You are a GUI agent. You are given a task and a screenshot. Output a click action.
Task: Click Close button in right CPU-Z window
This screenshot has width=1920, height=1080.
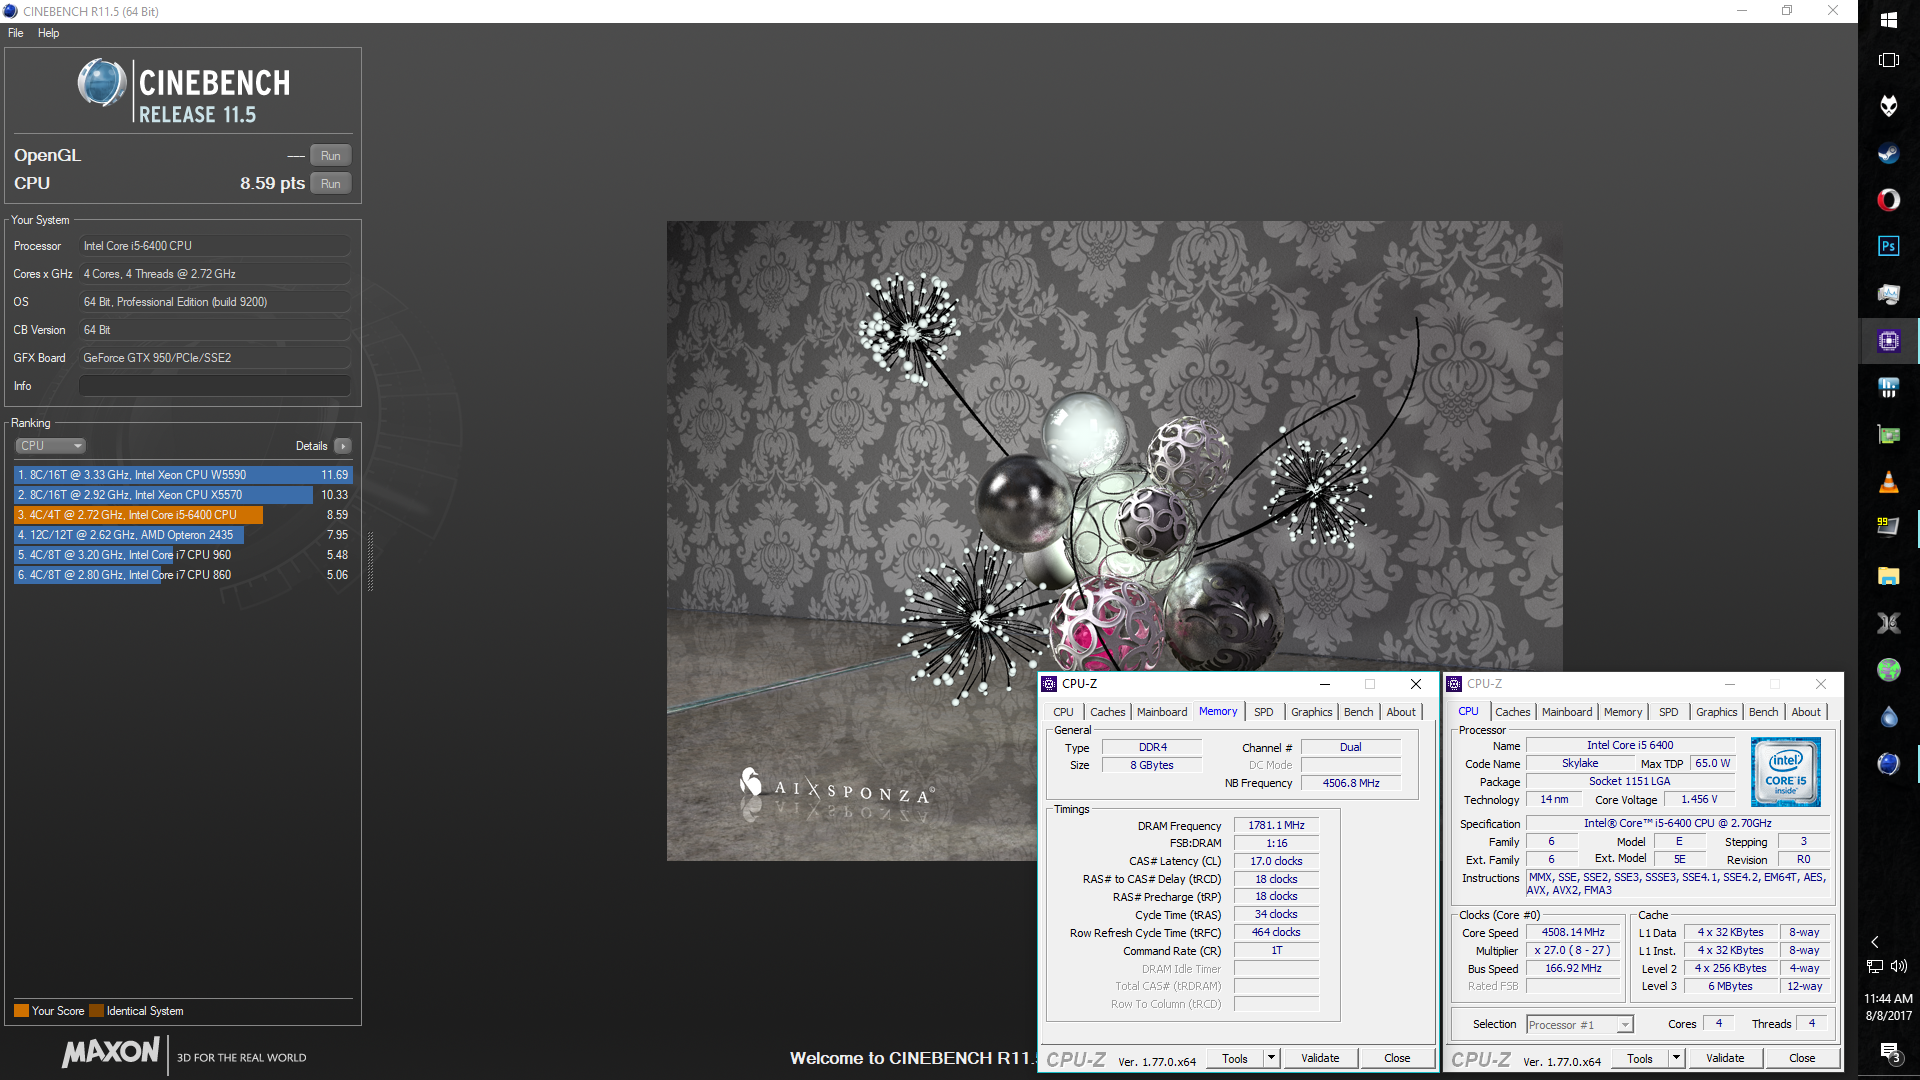1802,1058
